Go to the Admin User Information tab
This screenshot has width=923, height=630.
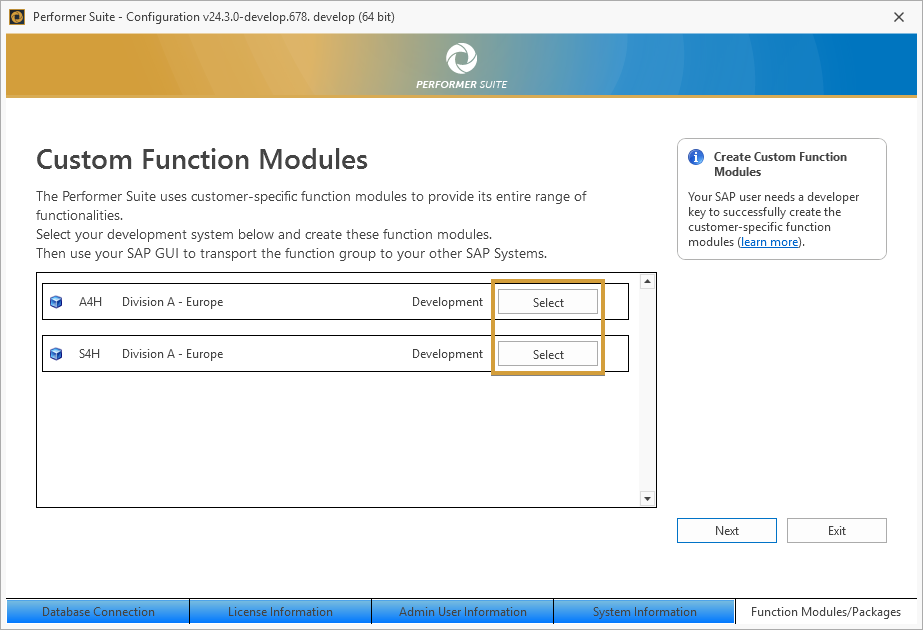tap(462, 612)
